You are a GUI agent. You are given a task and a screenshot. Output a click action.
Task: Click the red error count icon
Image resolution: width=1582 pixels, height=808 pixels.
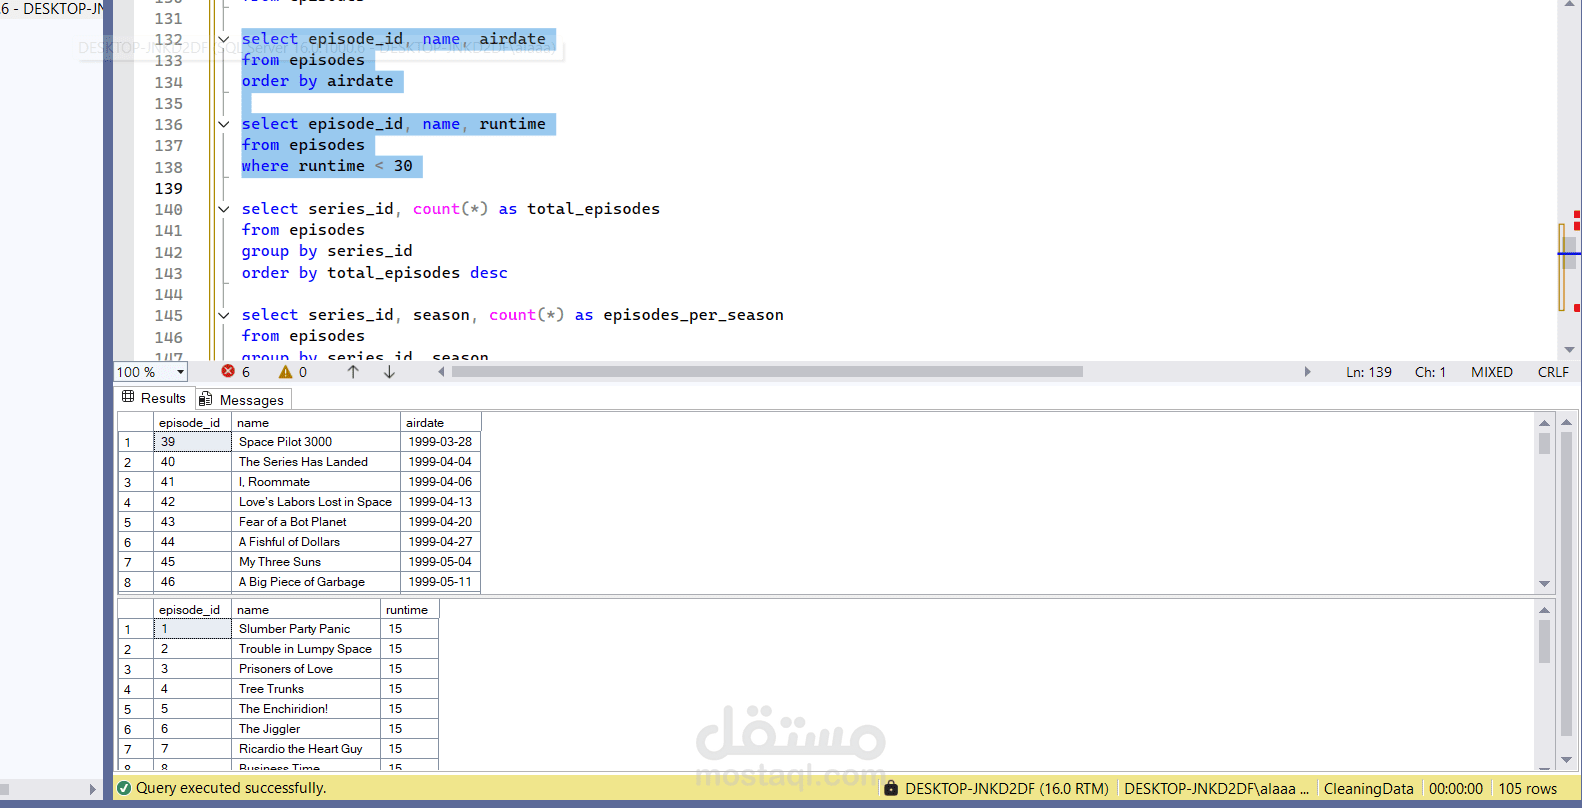pyautogui.click(x=228, y=371)
